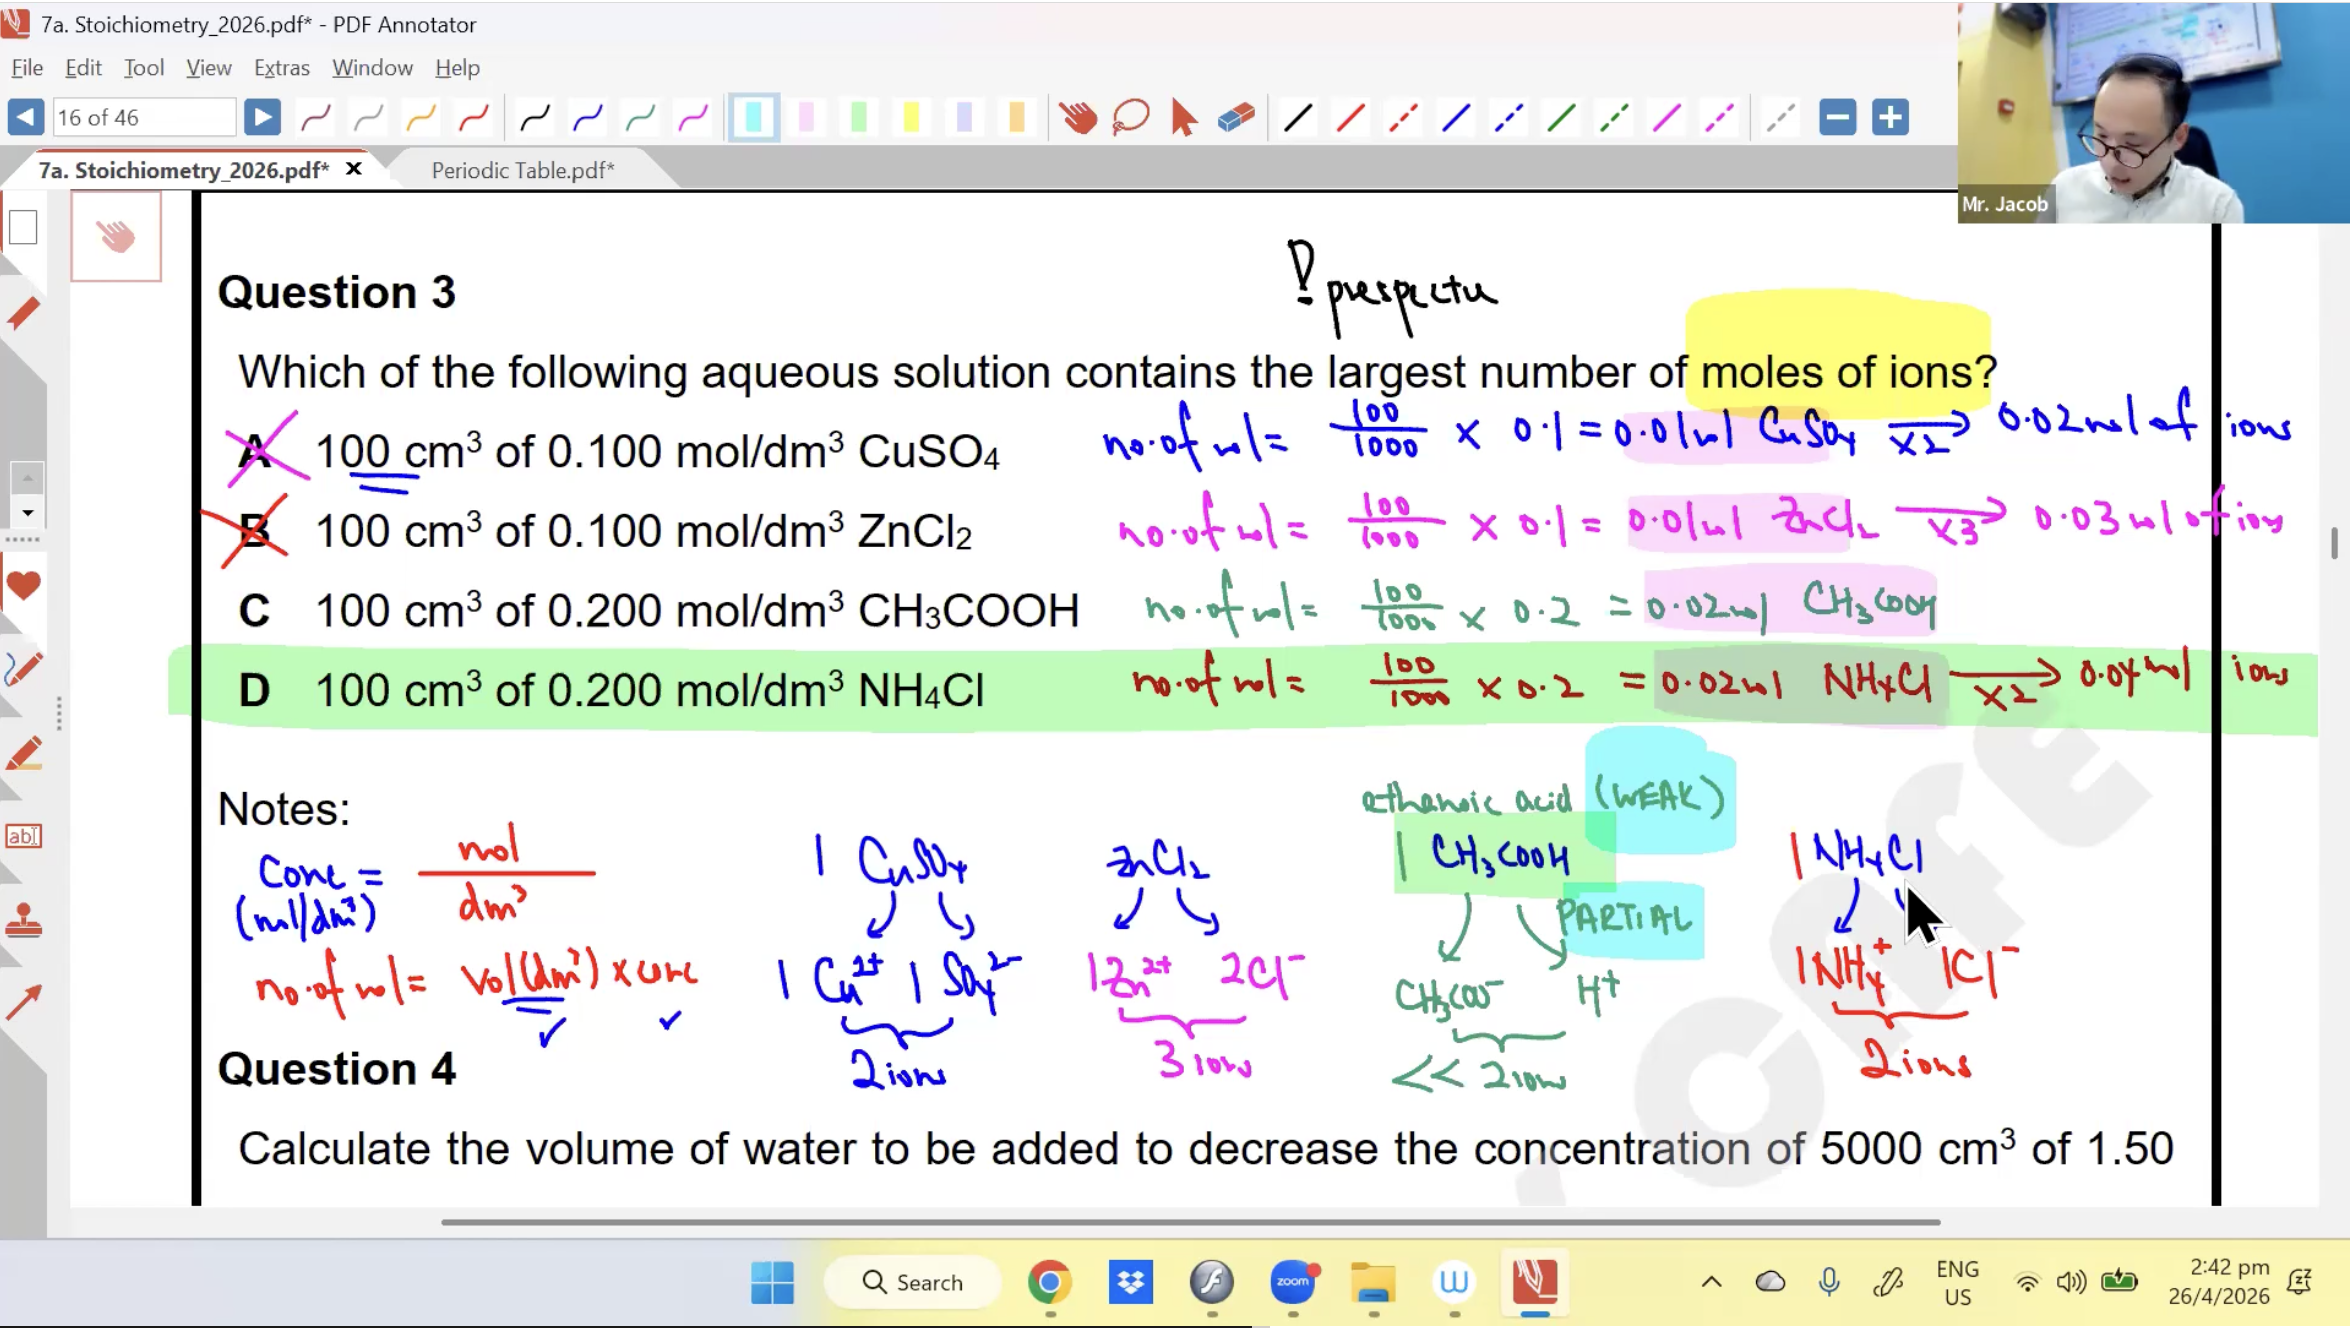Pick the dashed red line tool
Image resolution: width=2350 pixels, height=1328 pixels.
tap(1403, 118)
